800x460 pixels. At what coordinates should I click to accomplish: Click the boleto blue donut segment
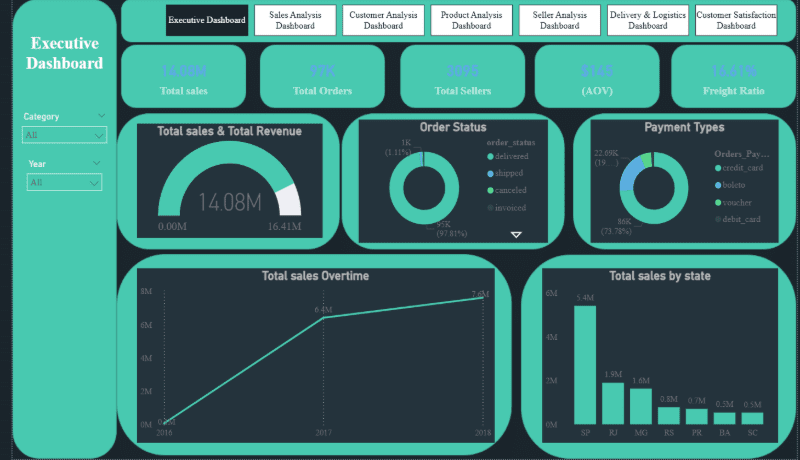(x=631, y=173)
